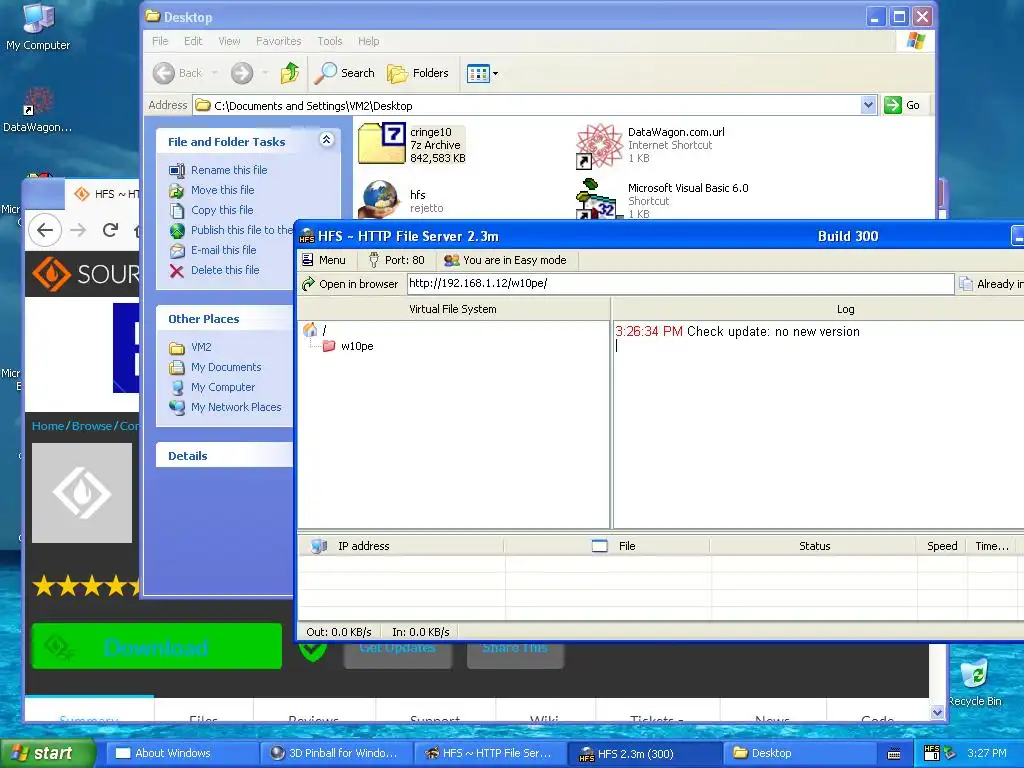Click the Speed column header in HFS
The image size is (1024, 768).
click(x=942, y=546)
